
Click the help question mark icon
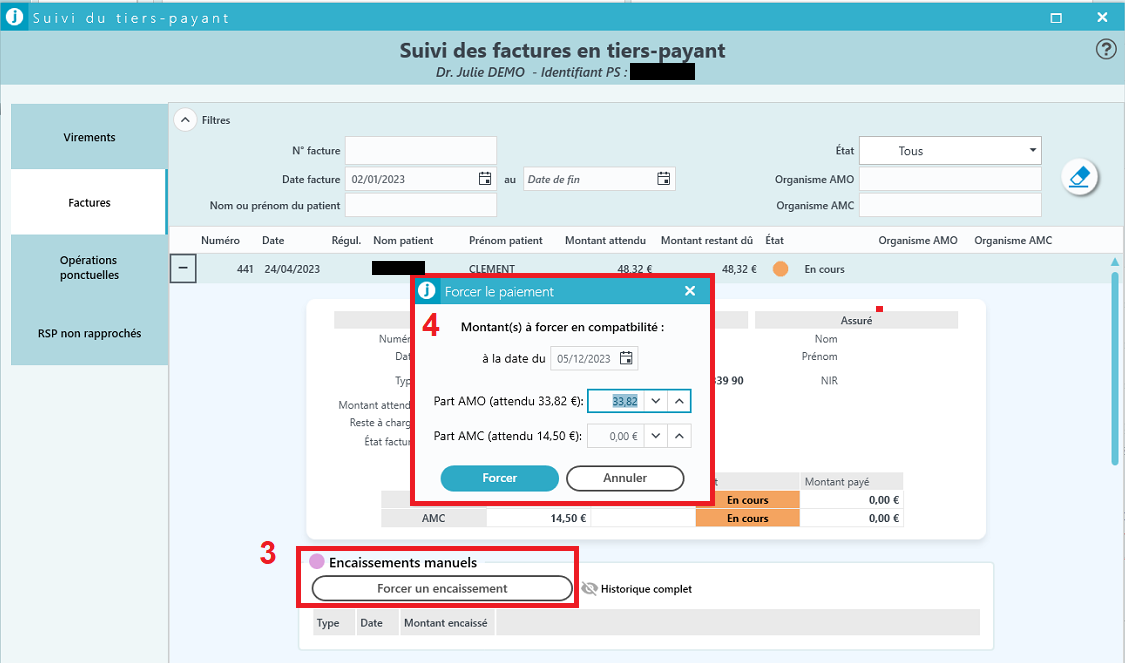(x=1105, y=50)
